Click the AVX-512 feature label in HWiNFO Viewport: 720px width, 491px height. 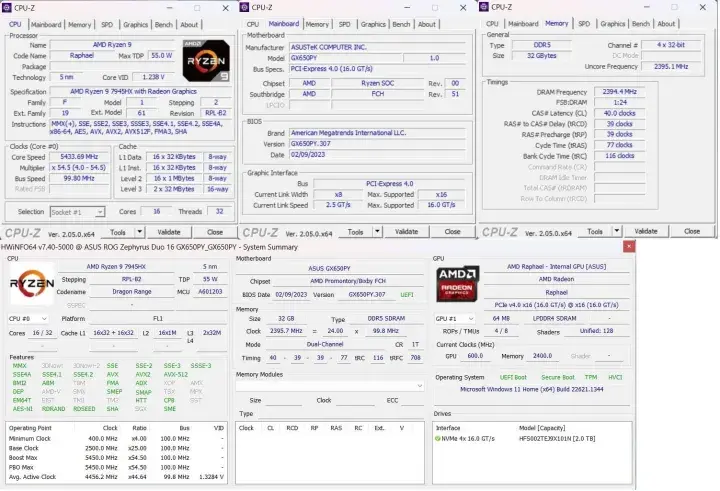(x=176, y=374)
